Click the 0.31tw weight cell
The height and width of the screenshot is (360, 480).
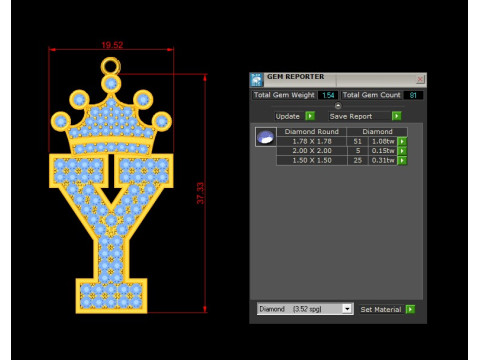tap(383, 161)
